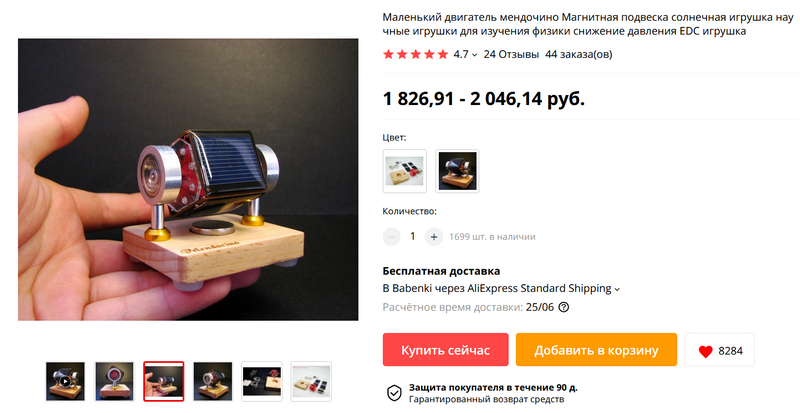This screenshot has width=800, height=413.
Task: Select the fourth gallery thumbnail of motor
Action: [x=213, y=381]
